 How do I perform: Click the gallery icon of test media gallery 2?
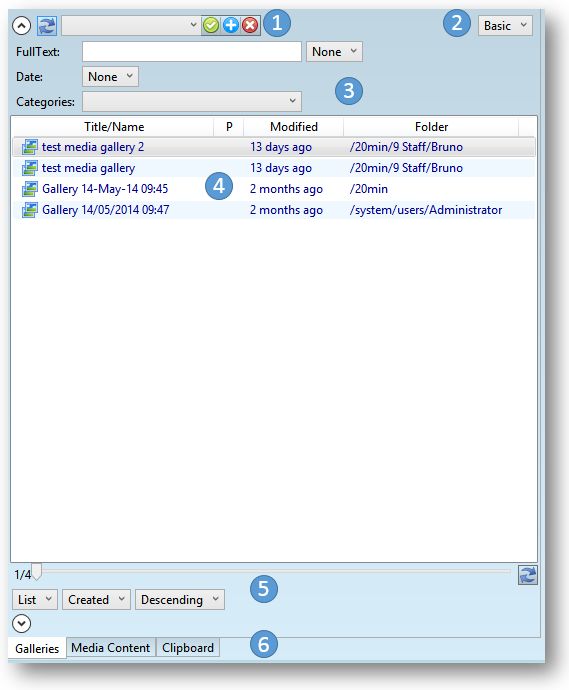(29, 147)
